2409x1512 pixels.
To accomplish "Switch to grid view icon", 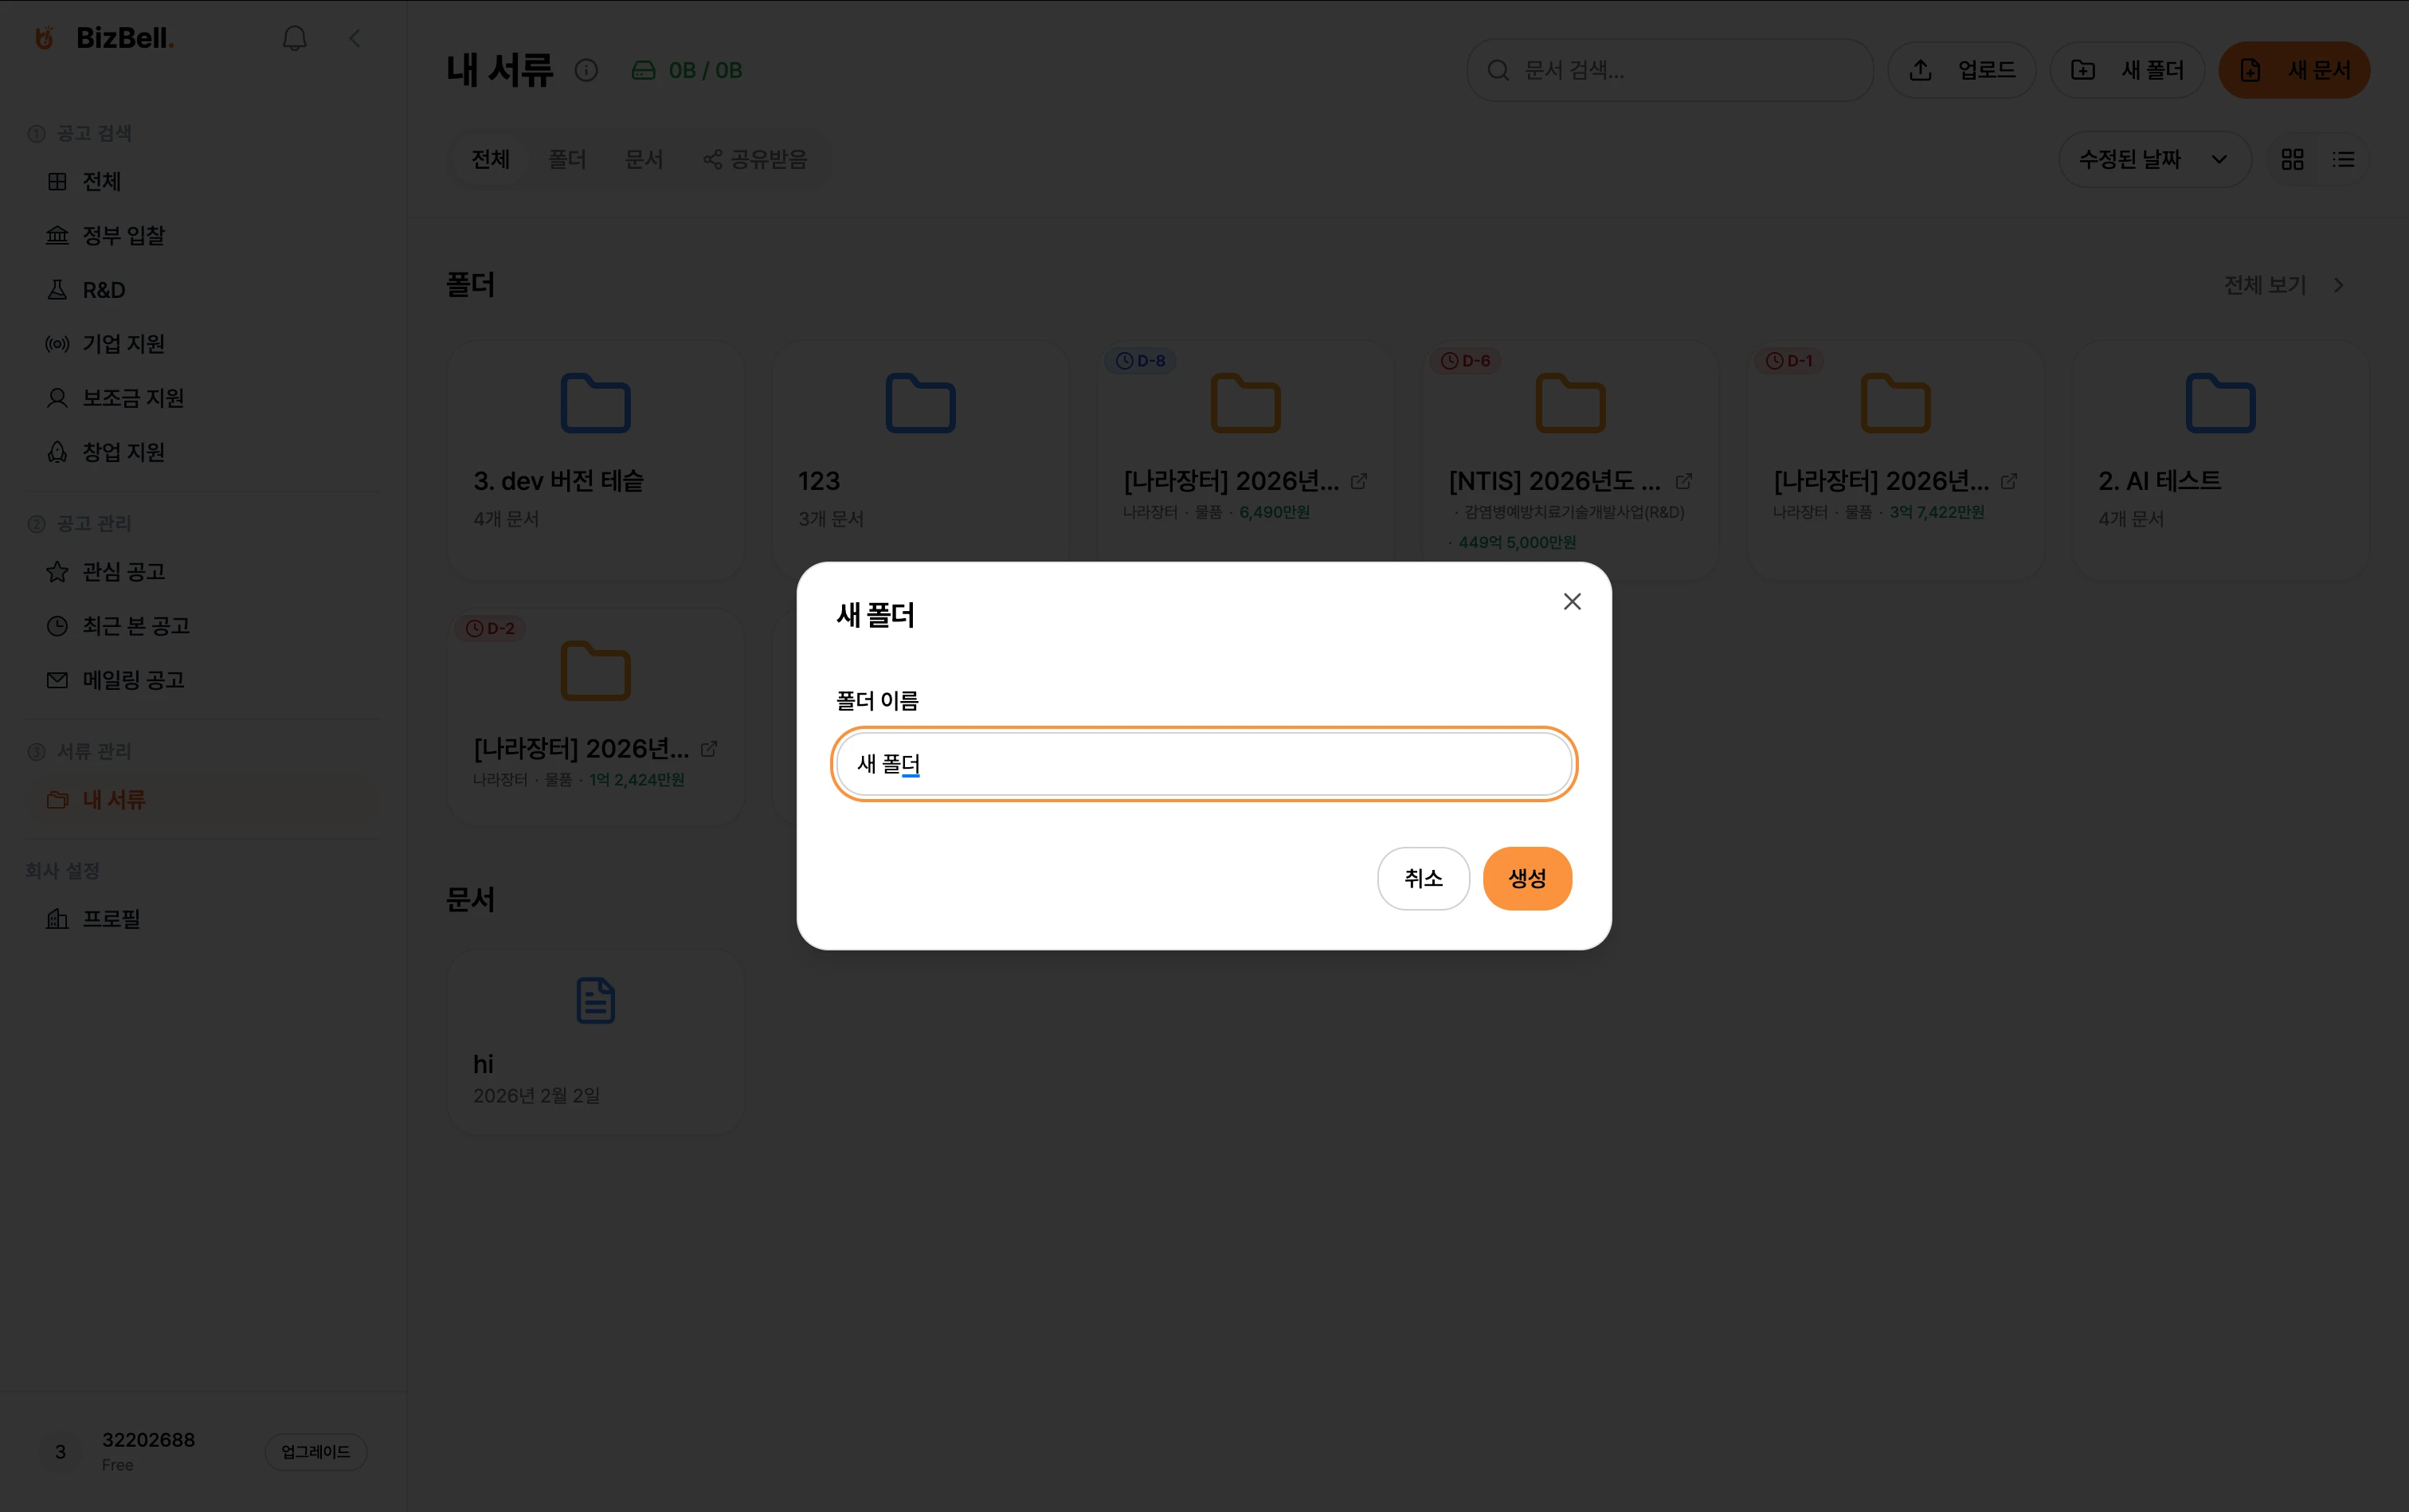I will 2292,159.
